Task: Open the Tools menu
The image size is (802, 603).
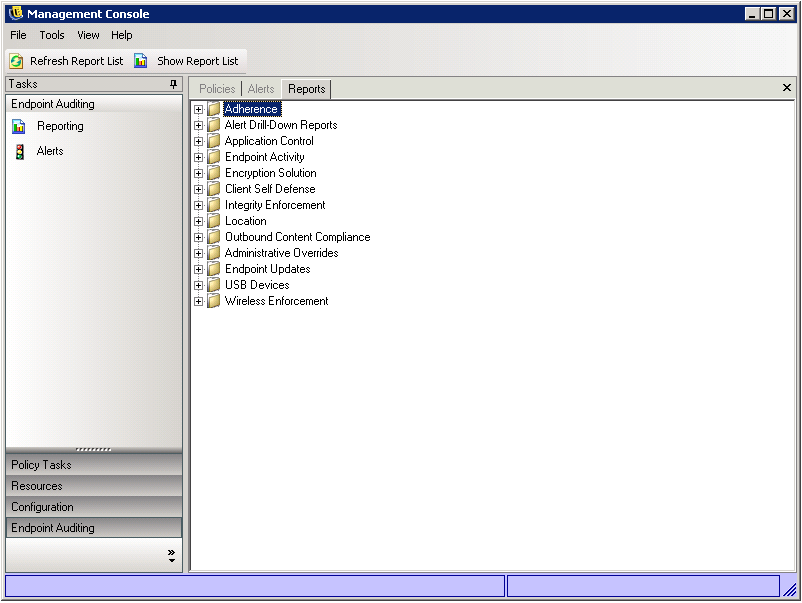Action: click(52, 35)
